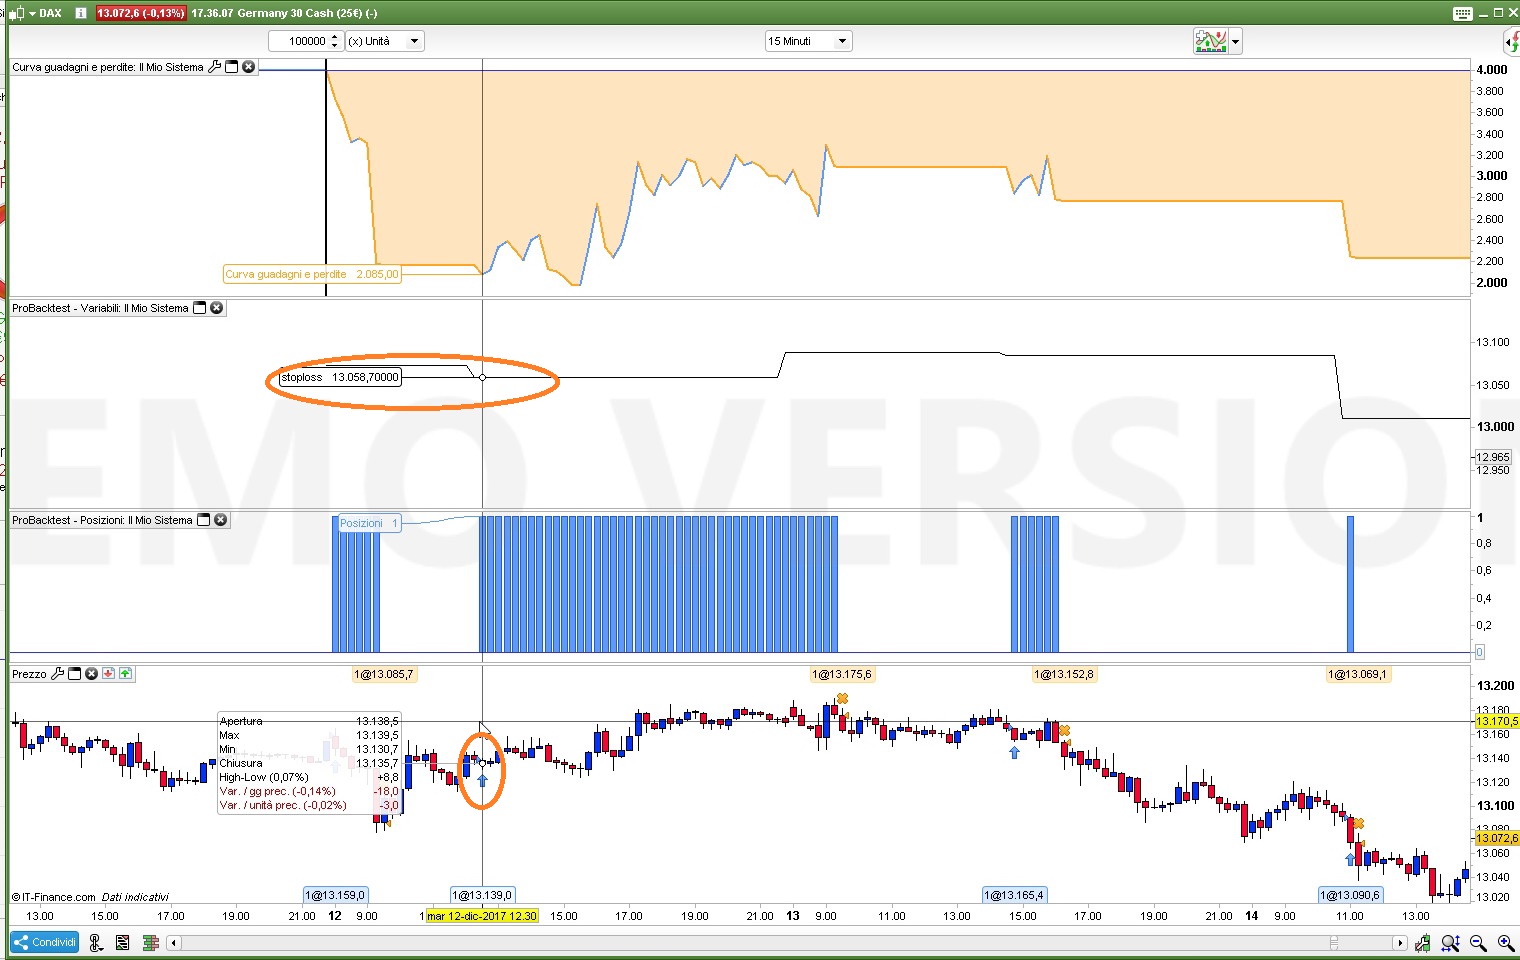This screenshot has width=1520, height=960.
Task: Click the horizontal scrollbar track
Action: tap(787, 942)
